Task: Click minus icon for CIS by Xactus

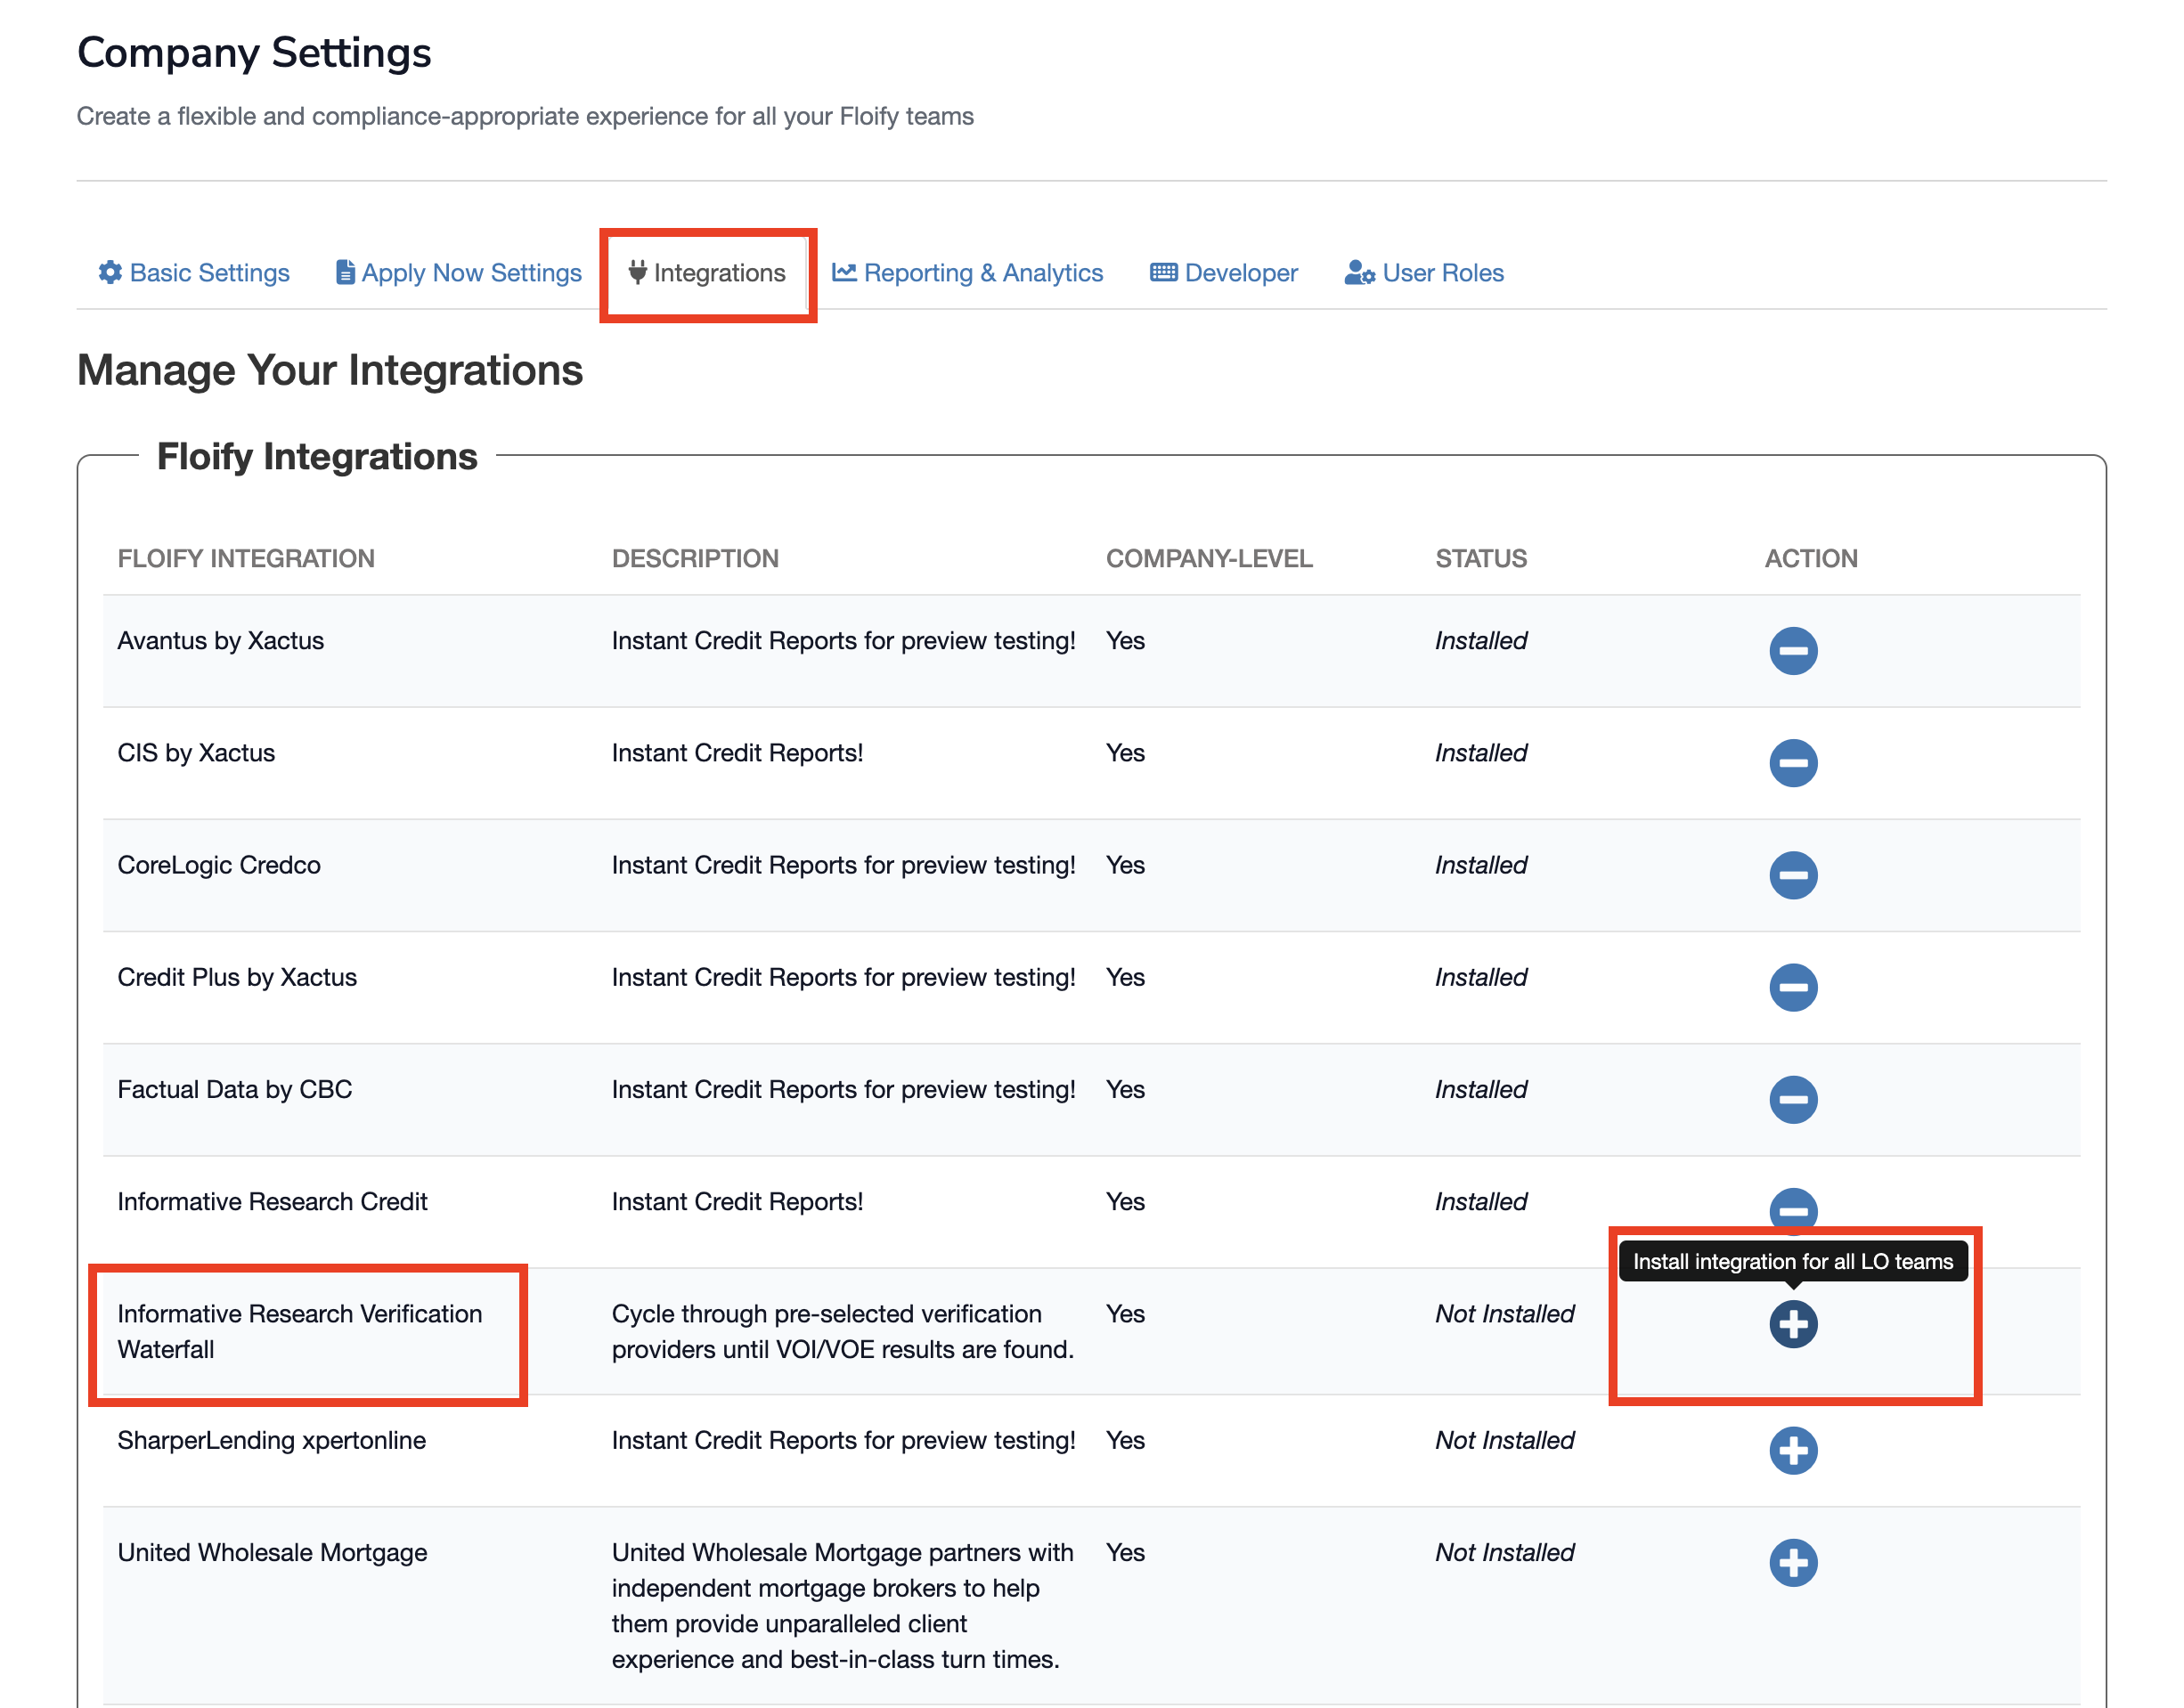Action: 1792,763
